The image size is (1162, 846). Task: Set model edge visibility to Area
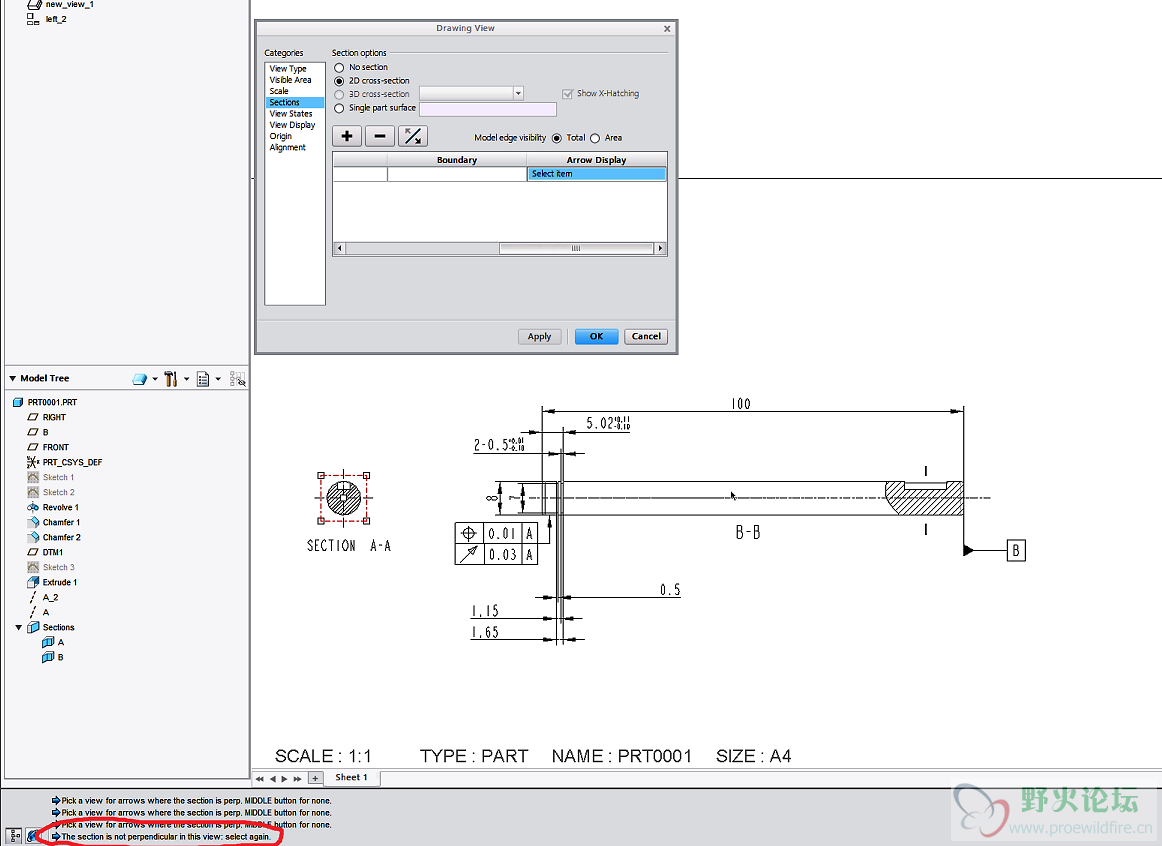point(595,138)
